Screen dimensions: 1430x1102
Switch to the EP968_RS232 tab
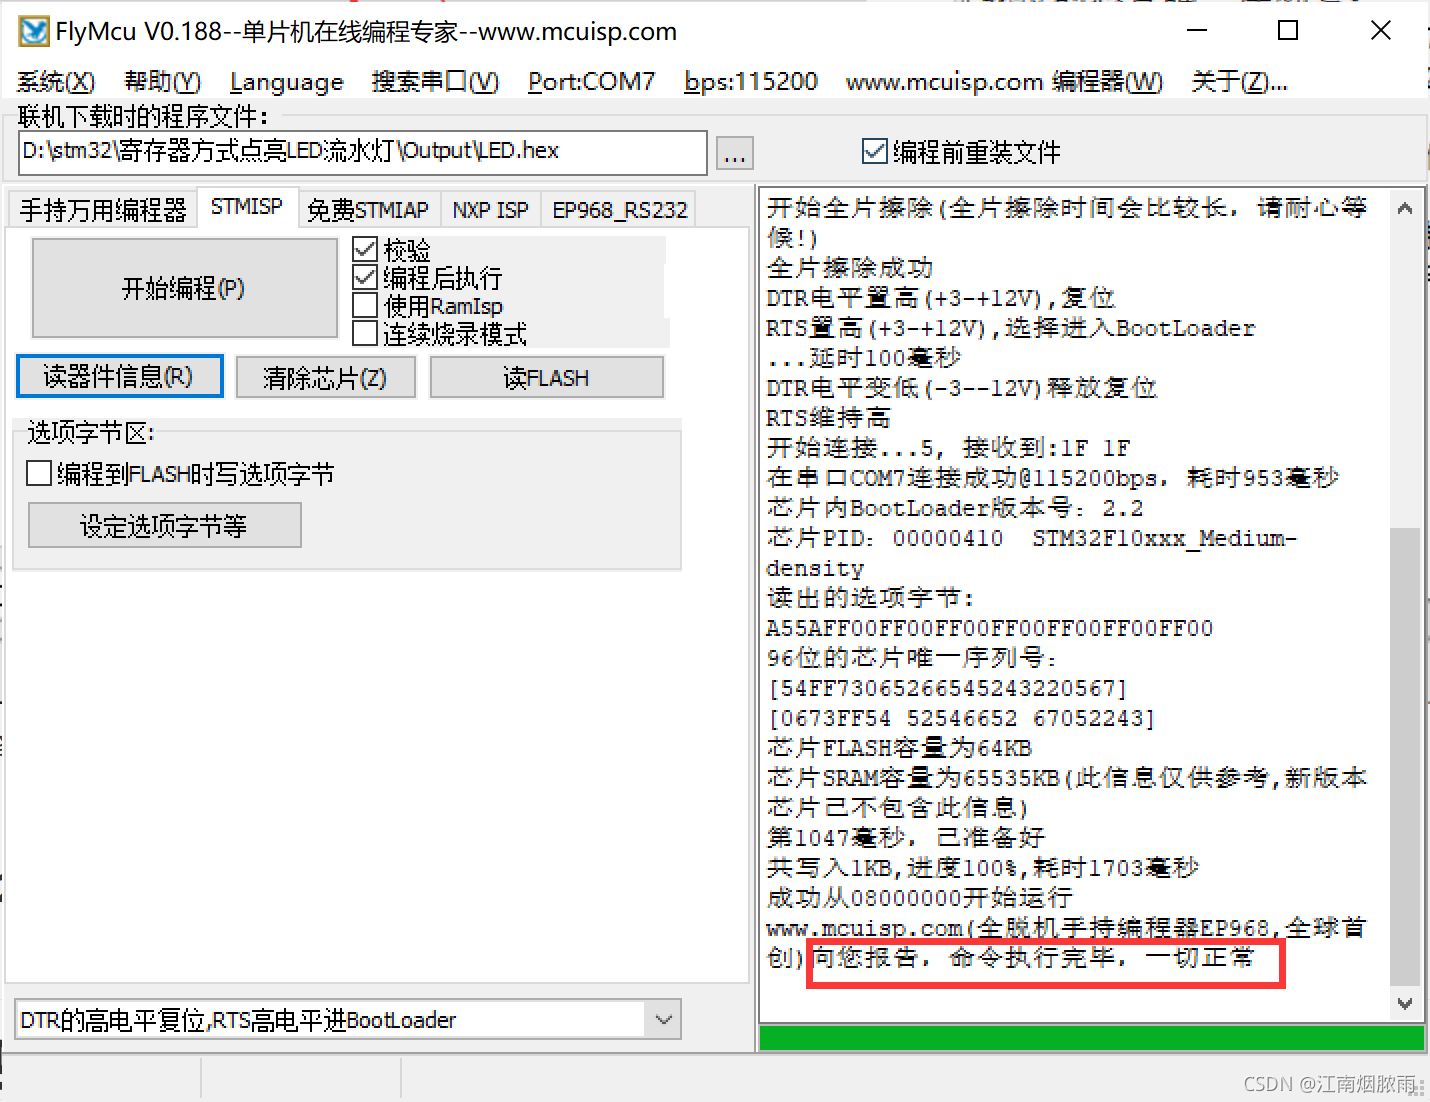[618, 209]
